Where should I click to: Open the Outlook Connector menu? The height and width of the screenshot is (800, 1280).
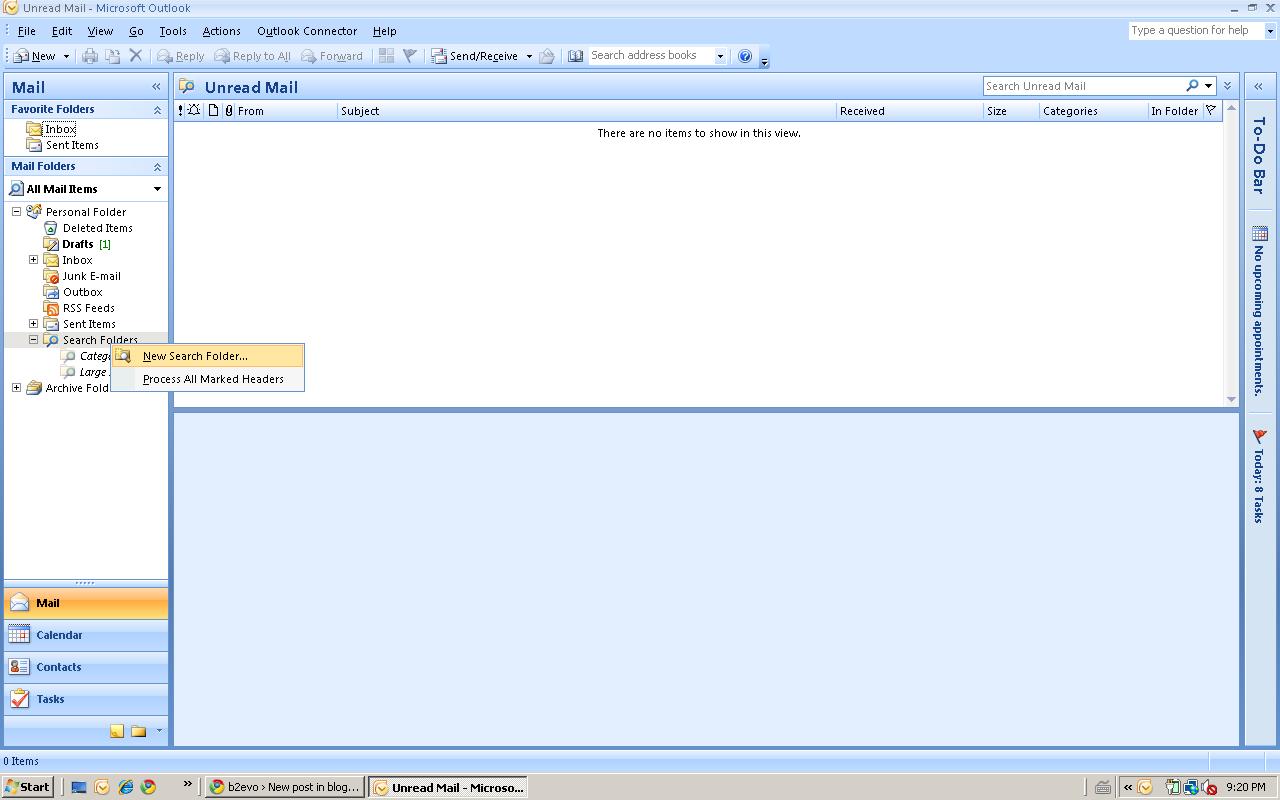pos(307,31)
